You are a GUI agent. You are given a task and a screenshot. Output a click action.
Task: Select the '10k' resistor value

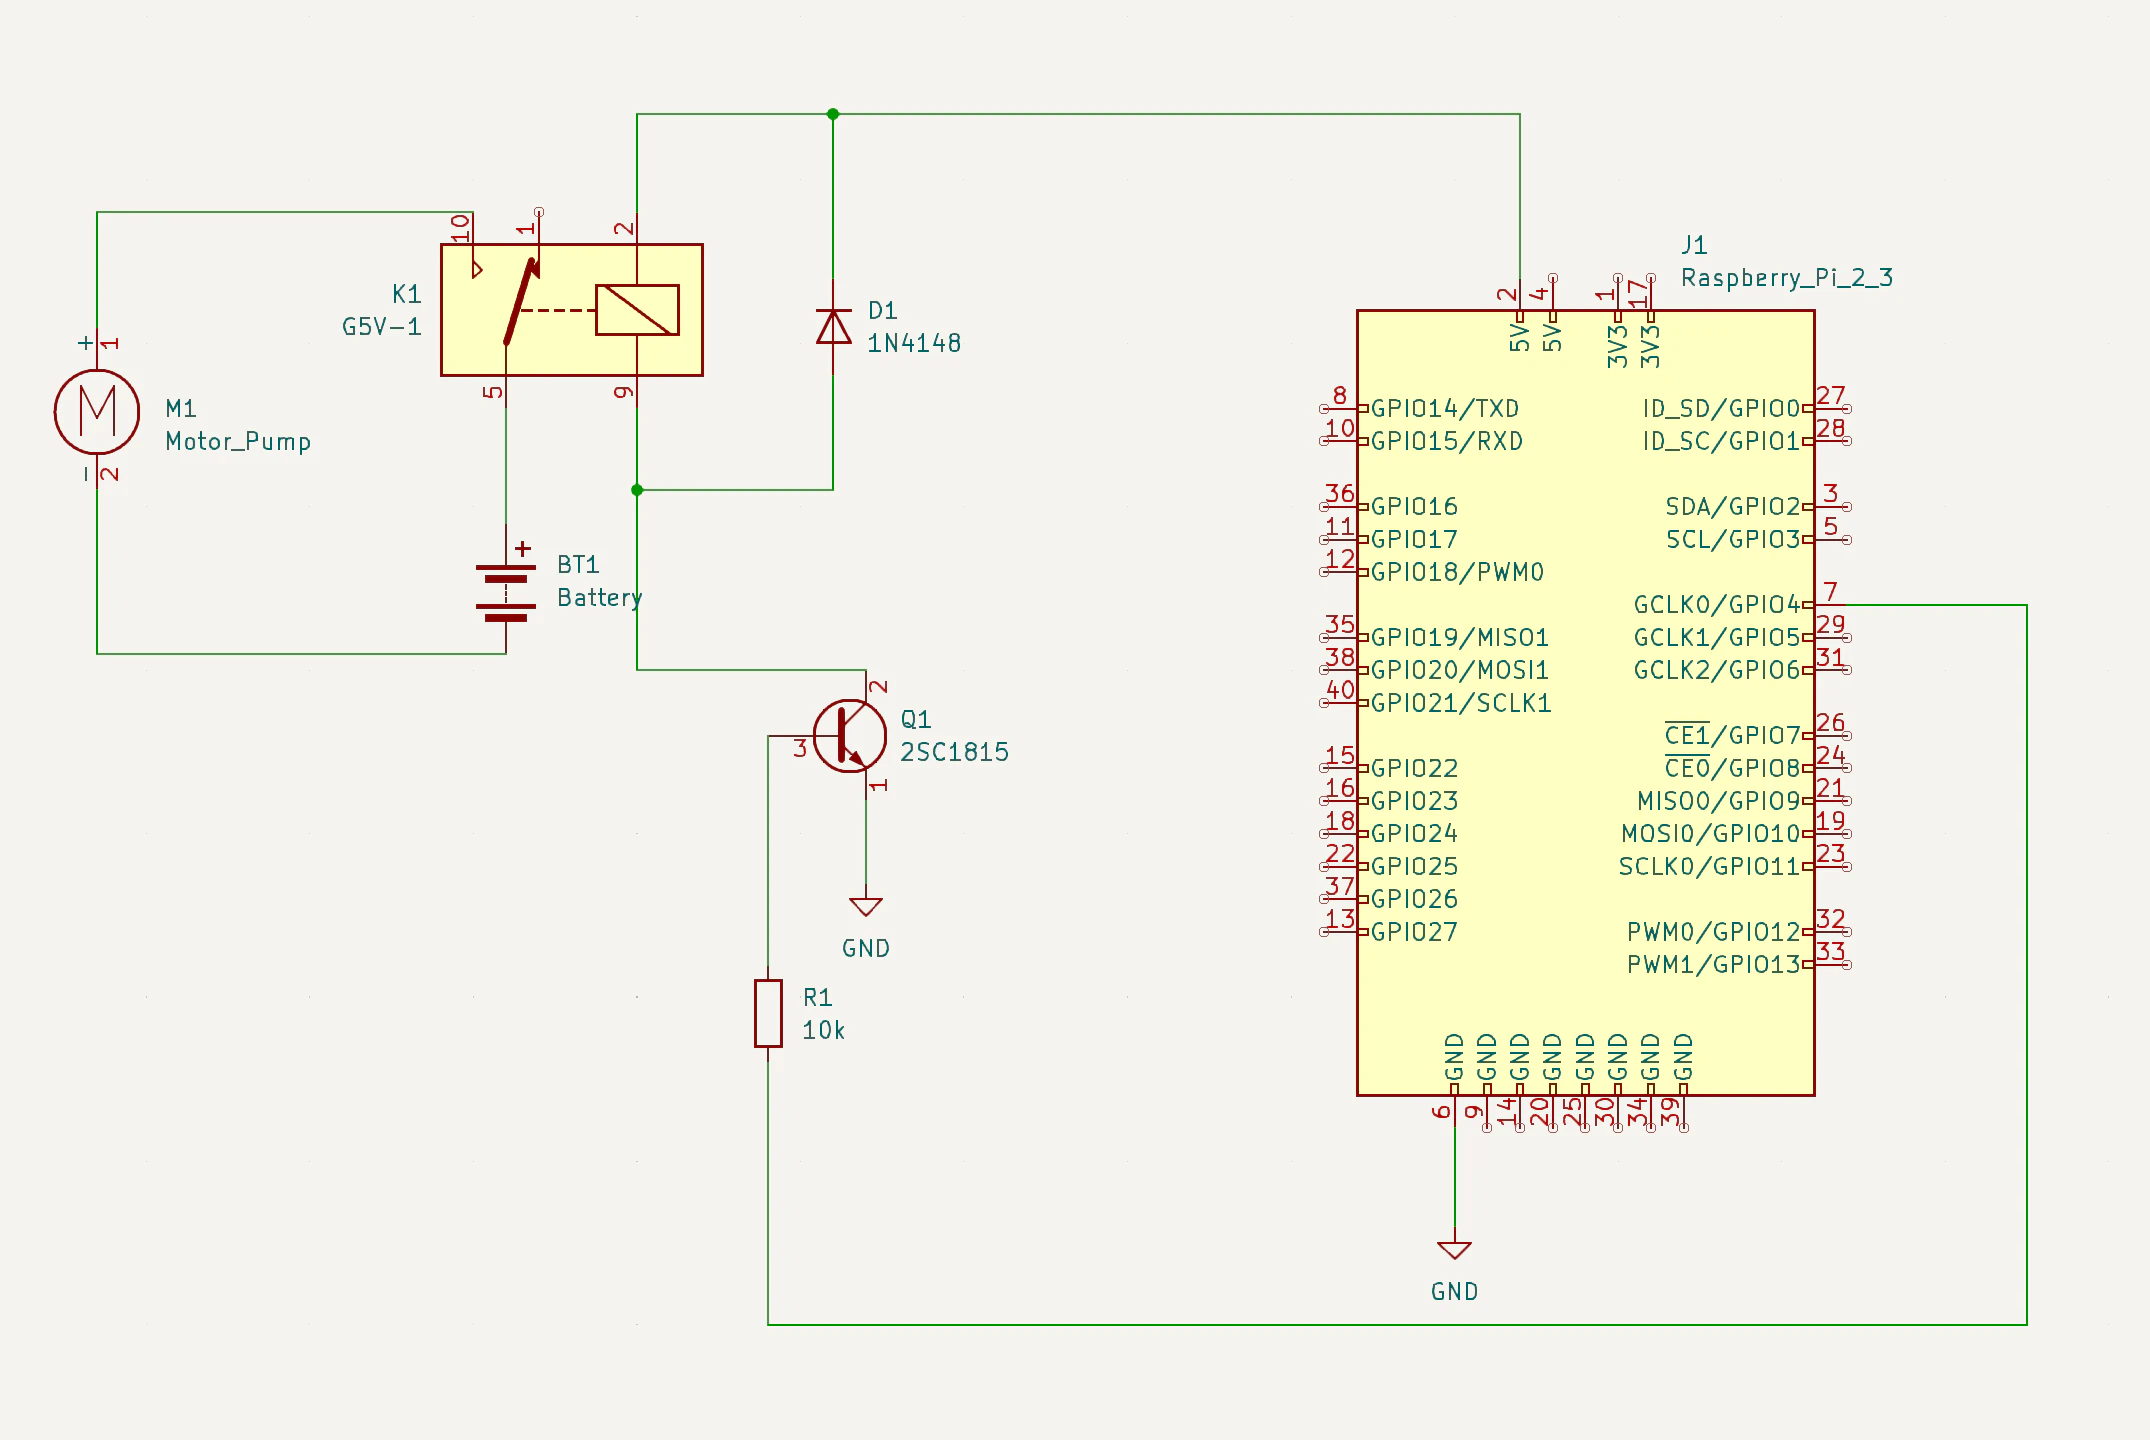(824, 1030)
